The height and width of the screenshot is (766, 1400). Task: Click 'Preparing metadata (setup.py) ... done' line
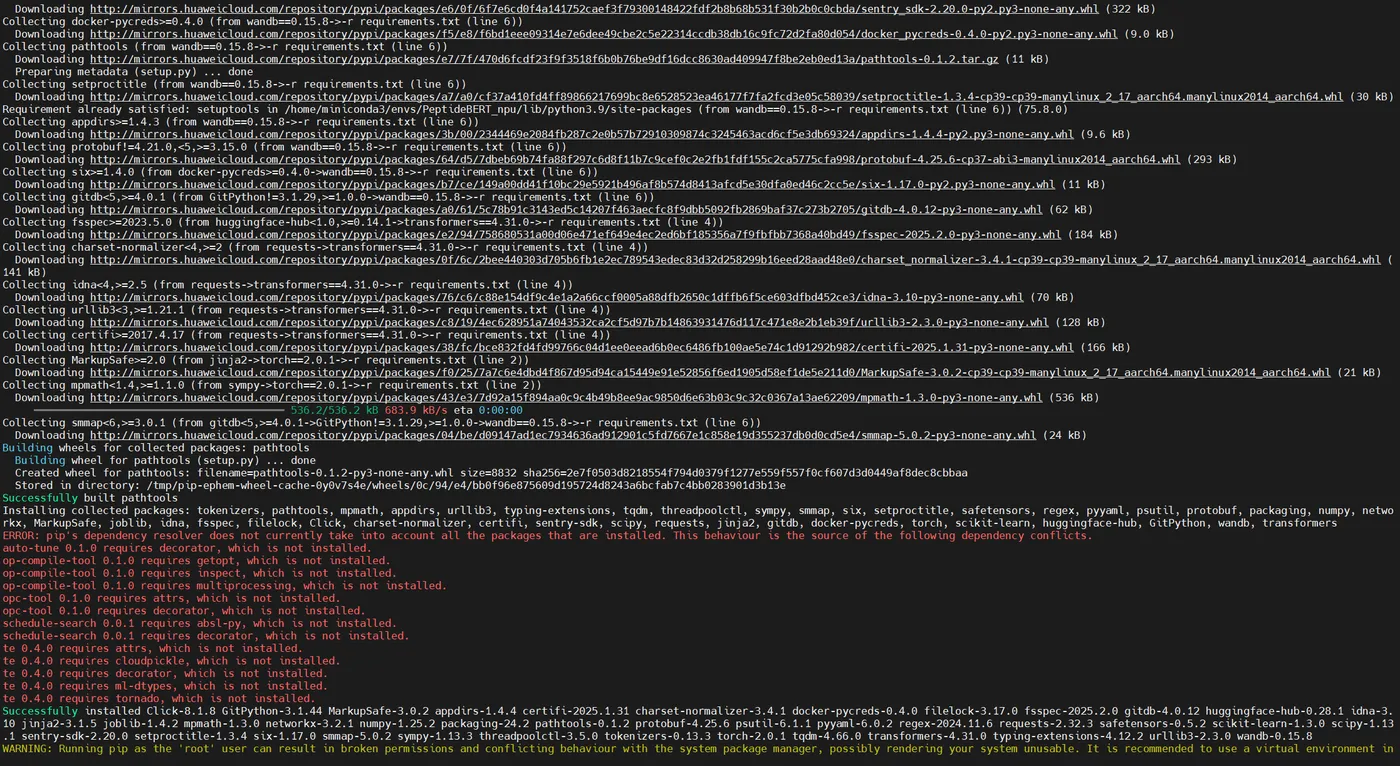tap(134, 72)
